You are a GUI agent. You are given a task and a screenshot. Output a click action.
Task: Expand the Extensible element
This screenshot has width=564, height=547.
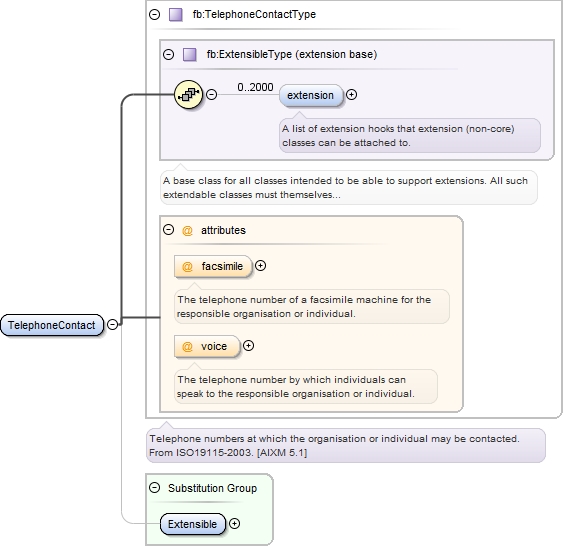235,524
